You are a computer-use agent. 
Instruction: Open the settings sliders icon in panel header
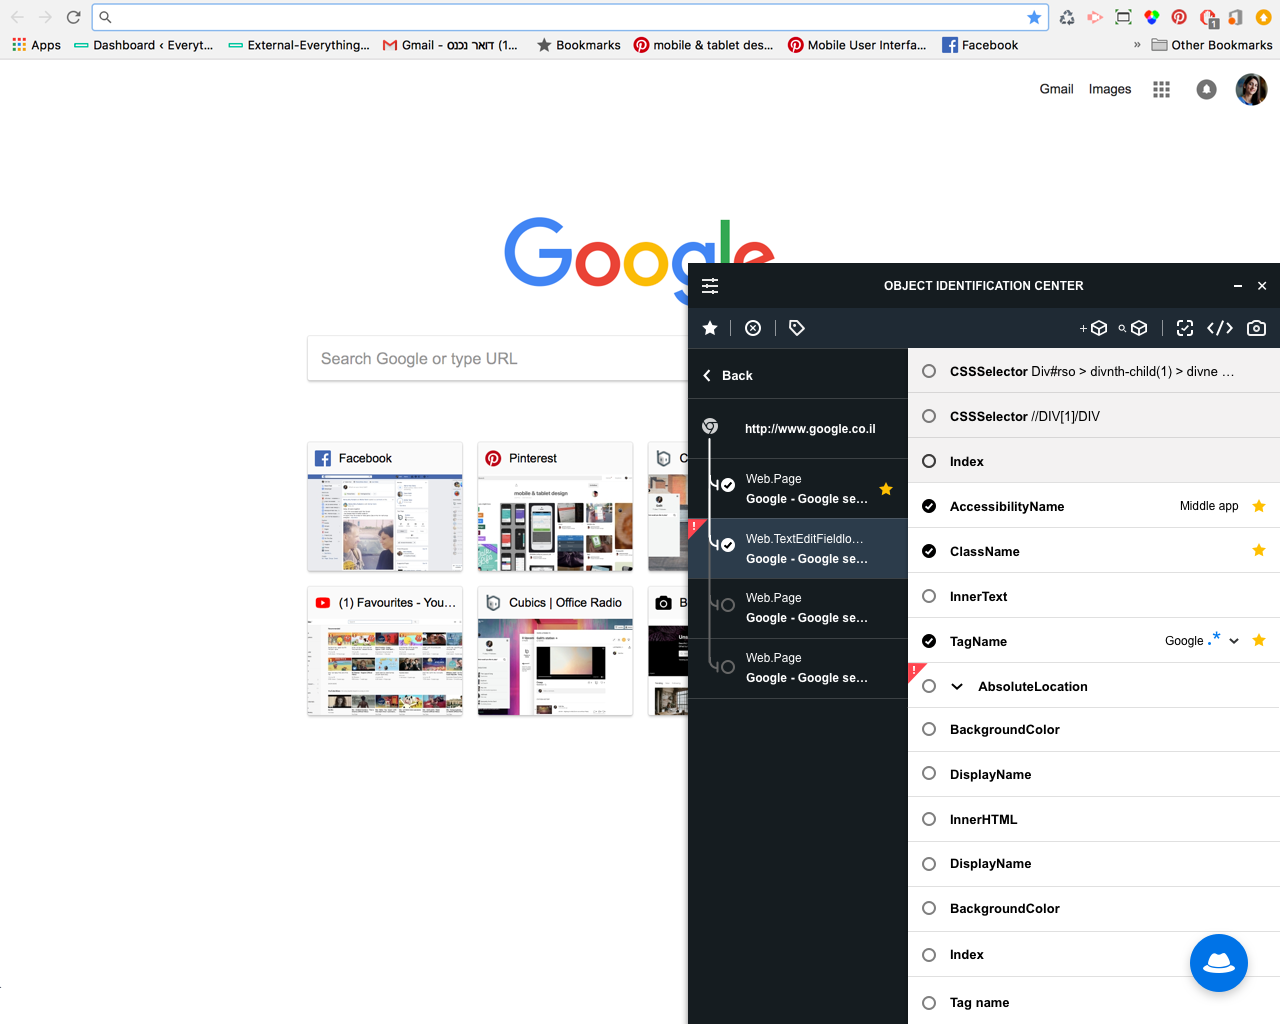[710, 286]
